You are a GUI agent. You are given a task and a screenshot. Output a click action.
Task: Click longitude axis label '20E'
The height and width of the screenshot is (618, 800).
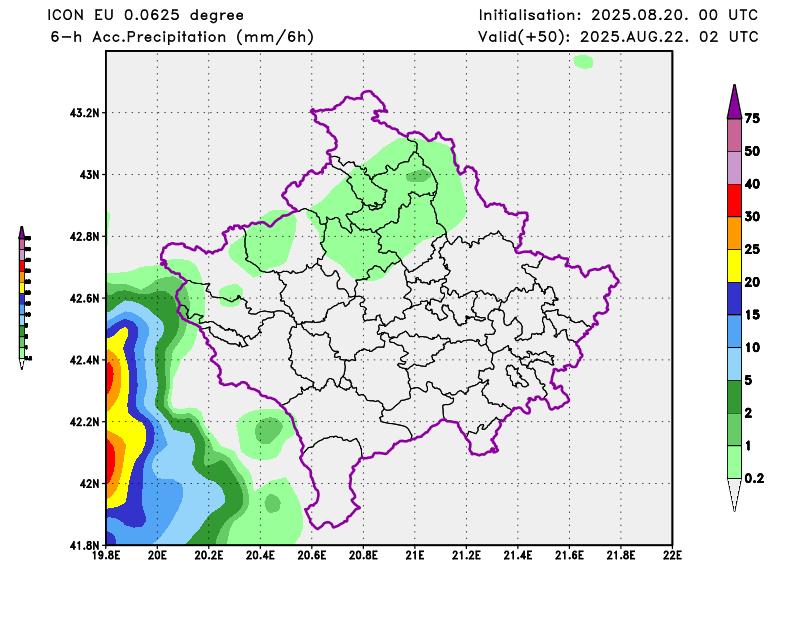point(158,555)
